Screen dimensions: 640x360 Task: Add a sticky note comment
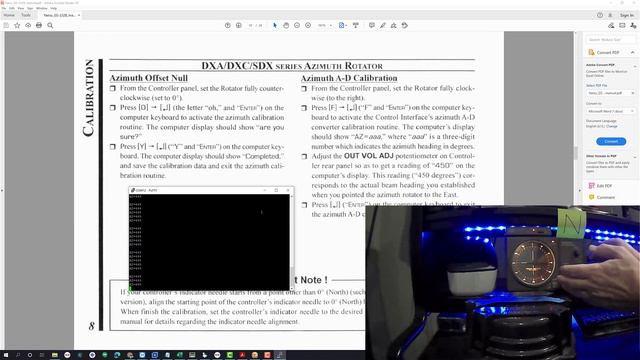click(x=371, y=25)
